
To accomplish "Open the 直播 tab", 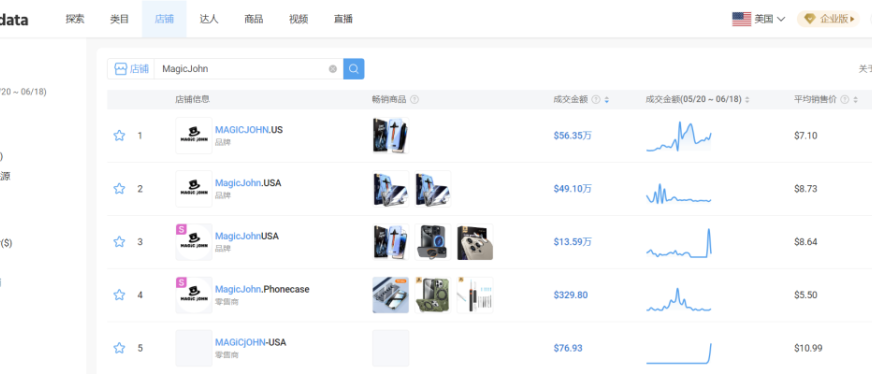I will pos(343,19).
